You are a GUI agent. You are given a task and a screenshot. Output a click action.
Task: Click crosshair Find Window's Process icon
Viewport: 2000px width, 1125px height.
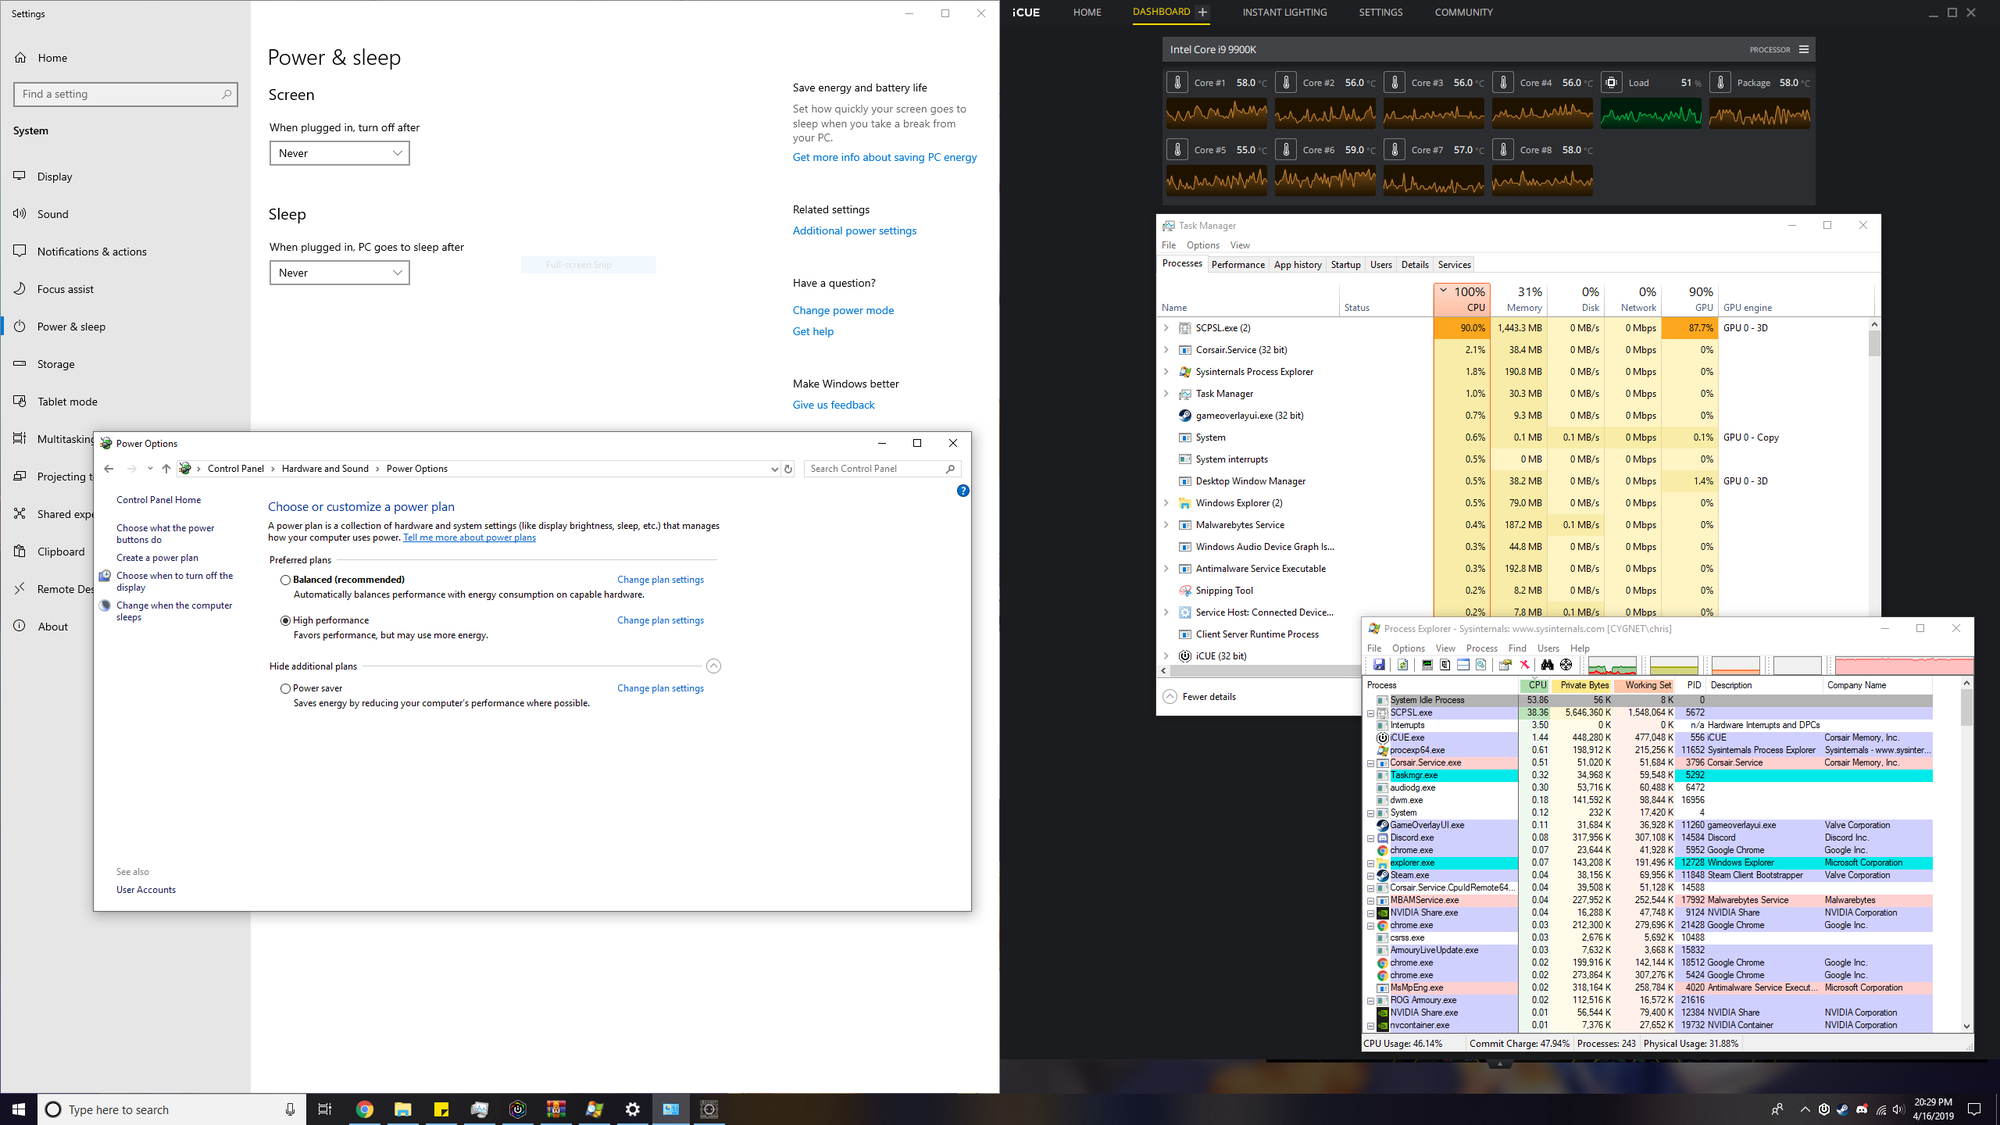[1566, 665]
